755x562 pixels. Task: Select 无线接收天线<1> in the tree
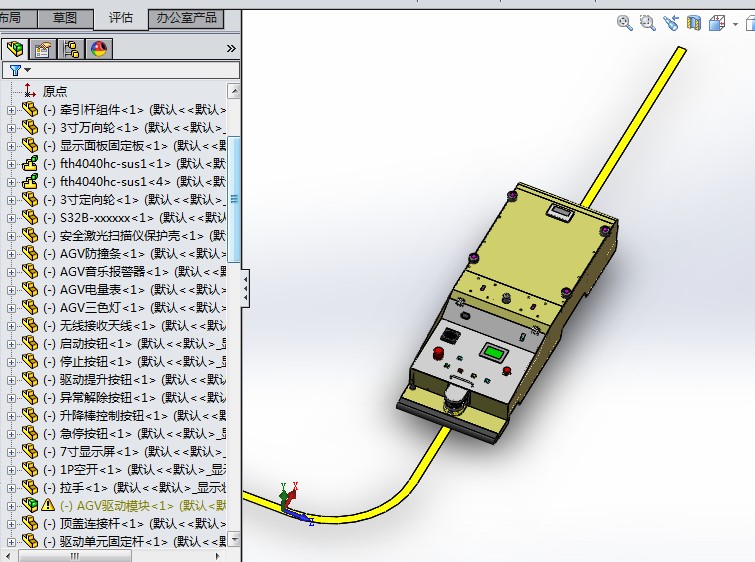coord(134,326)
